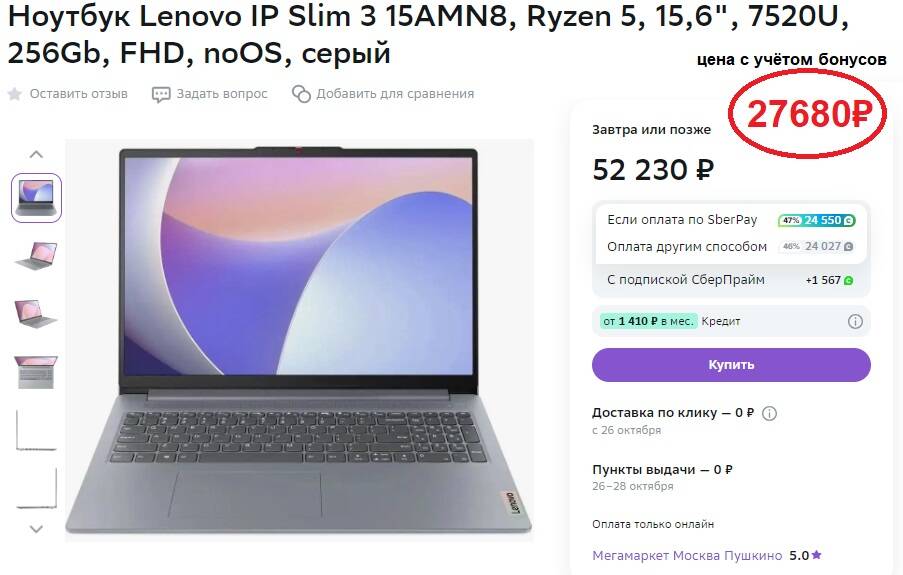Select the second angled laptop thumbnail
The width and height of the screenshot is (903, 575).
click(x=37, y=256)
